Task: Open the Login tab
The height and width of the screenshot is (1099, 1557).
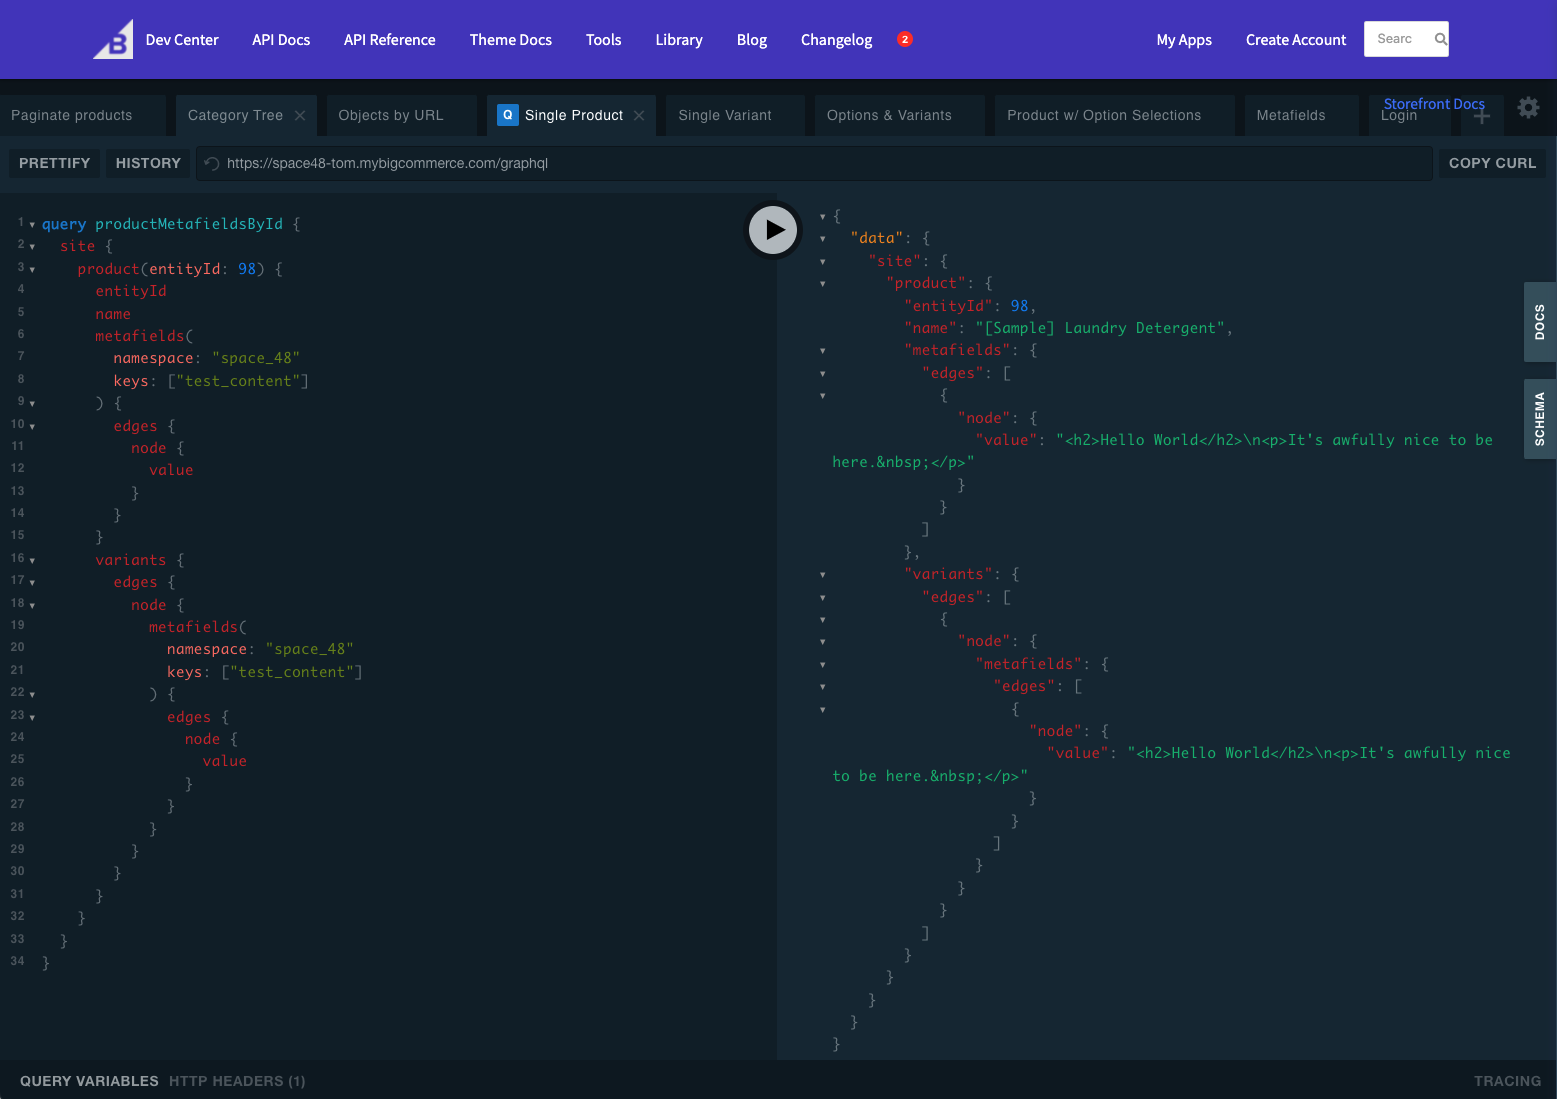Action: [1399, 118]
